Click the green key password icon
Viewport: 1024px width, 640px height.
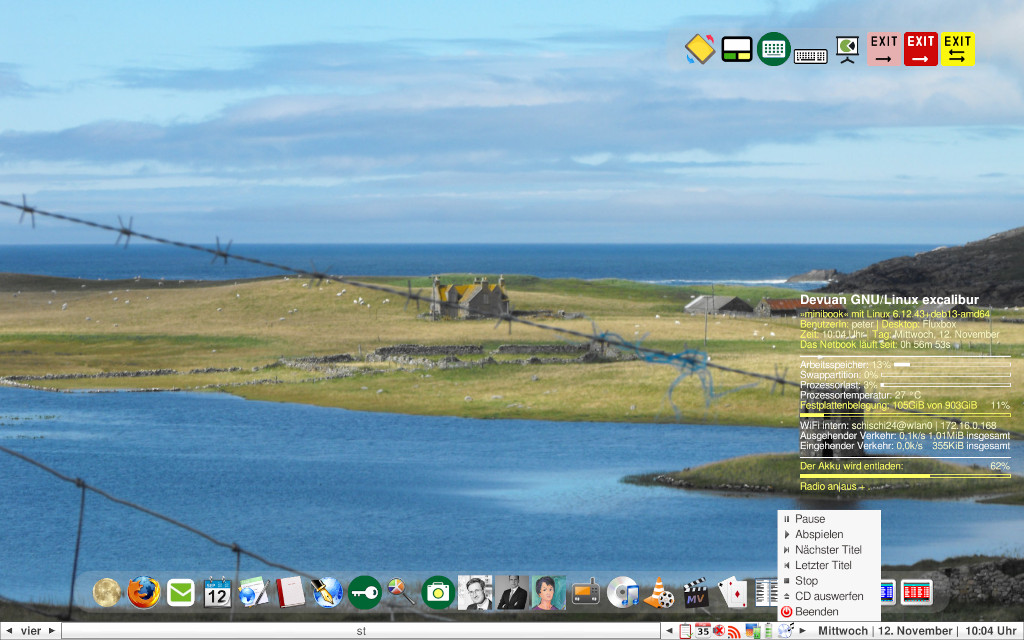point(364,593)
